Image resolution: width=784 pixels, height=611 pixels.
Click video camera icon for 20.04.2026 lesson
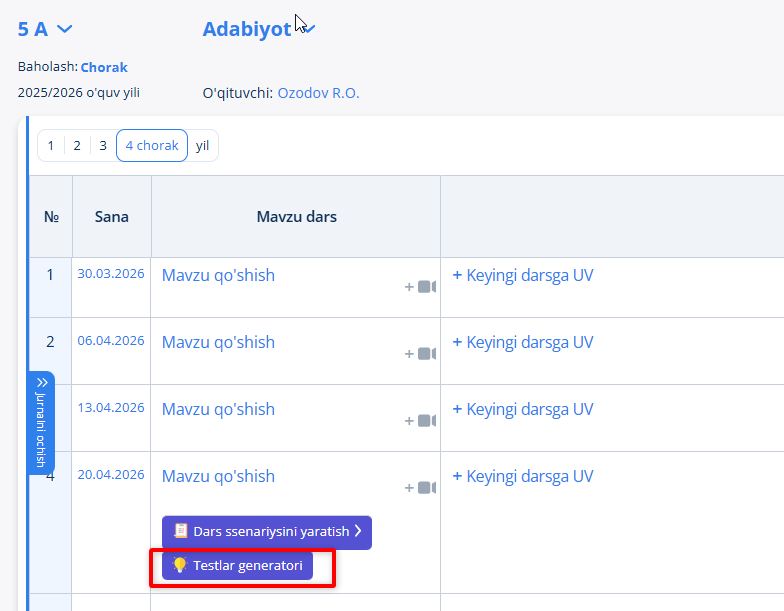427,488
